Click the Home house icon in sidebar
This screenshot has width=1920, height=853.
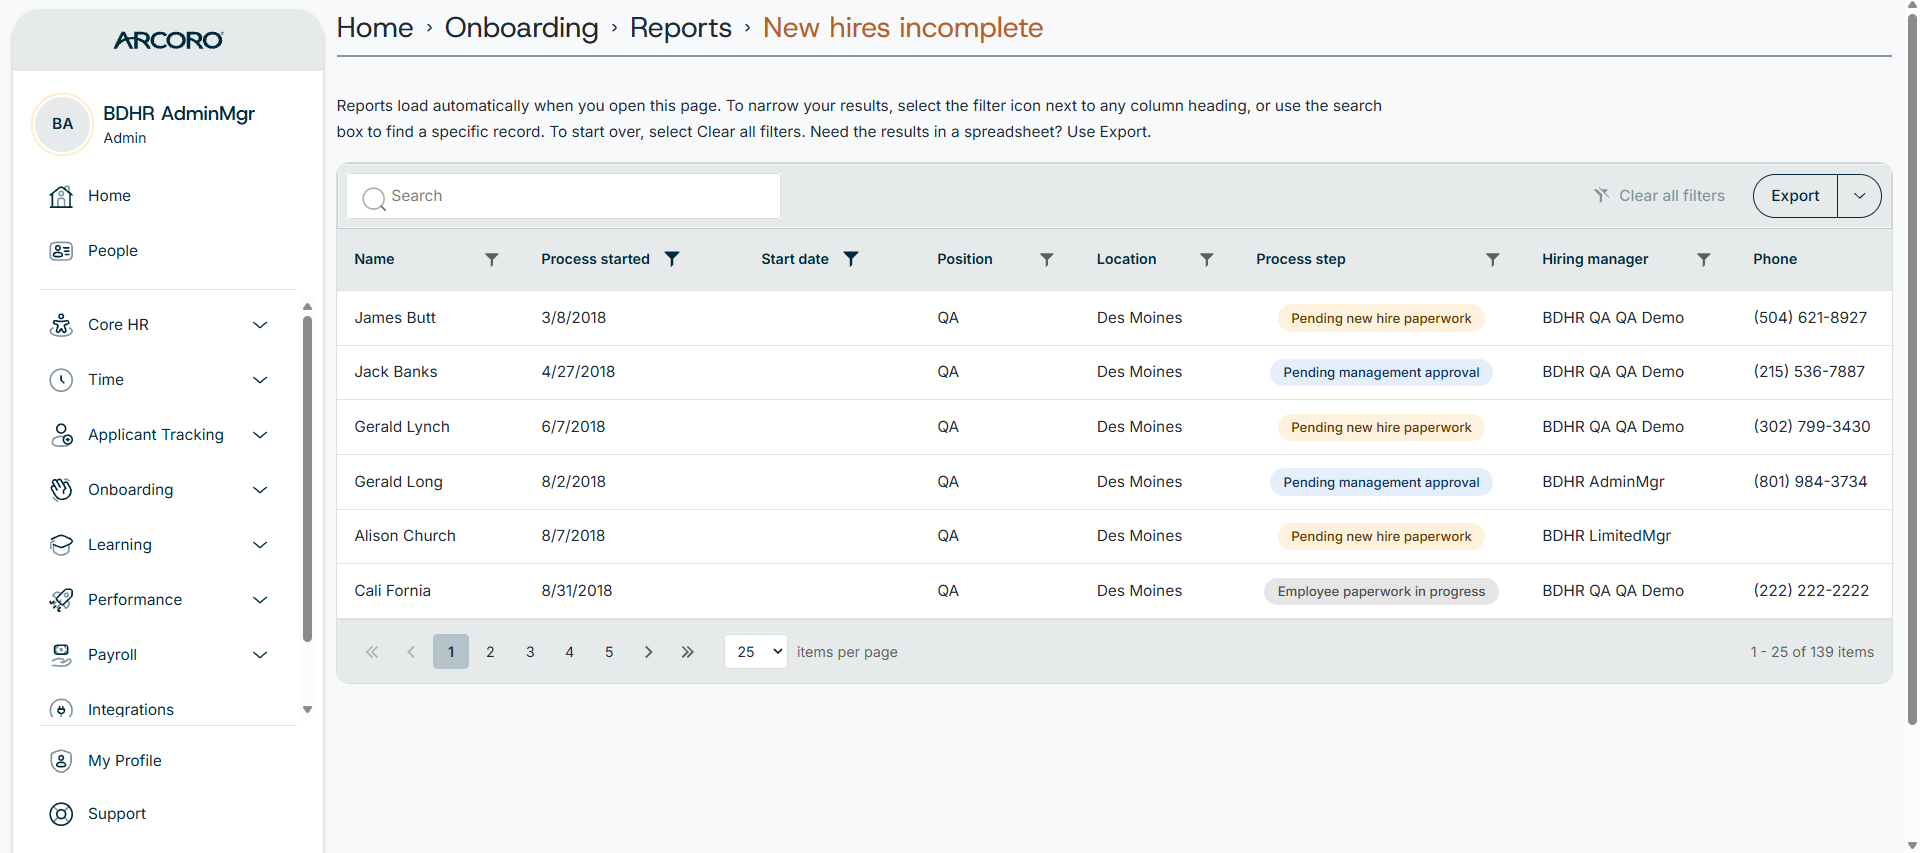61,196
